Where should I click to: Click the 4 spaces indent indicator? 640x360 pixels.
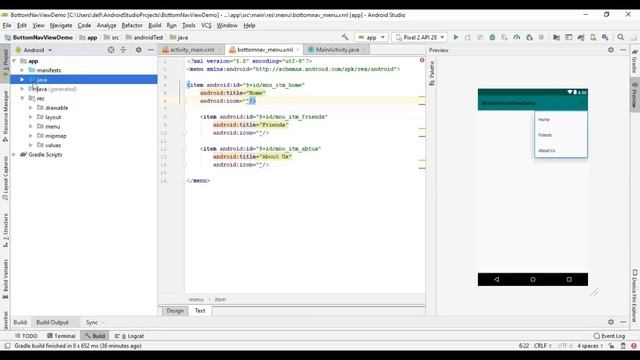[x=590, y=346]
